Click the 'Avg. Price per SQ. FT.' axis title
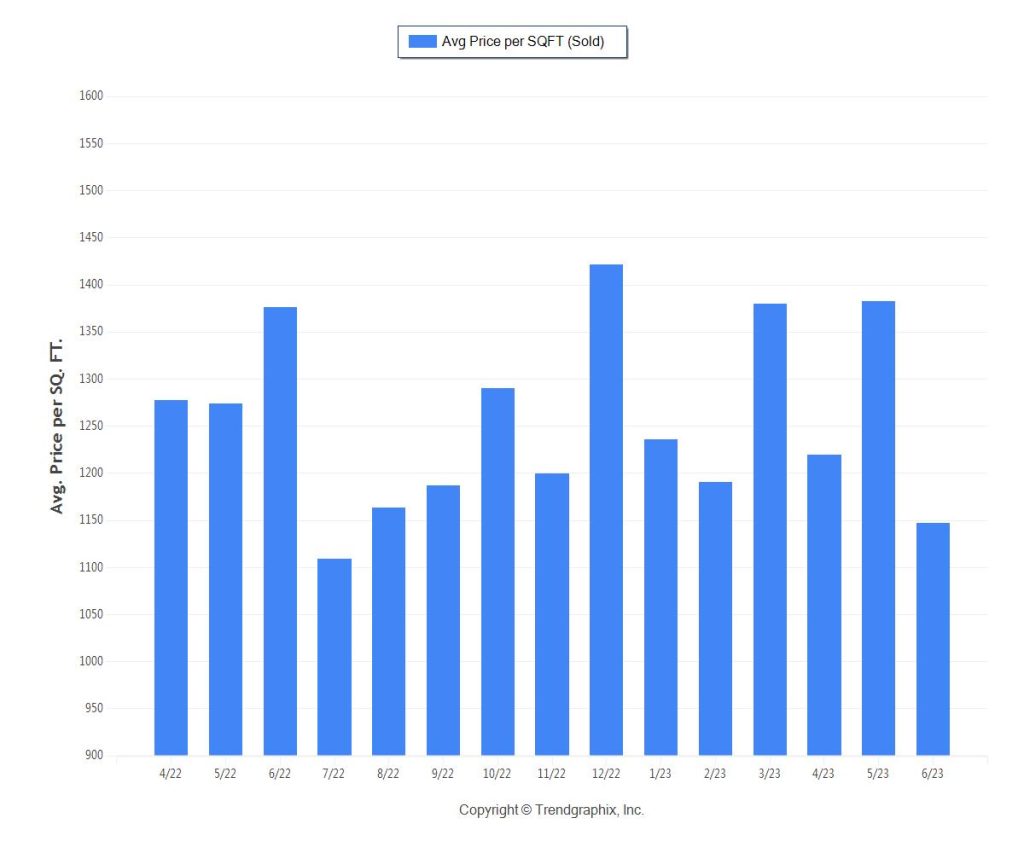 pyautogui.click(x=57, y=426)
